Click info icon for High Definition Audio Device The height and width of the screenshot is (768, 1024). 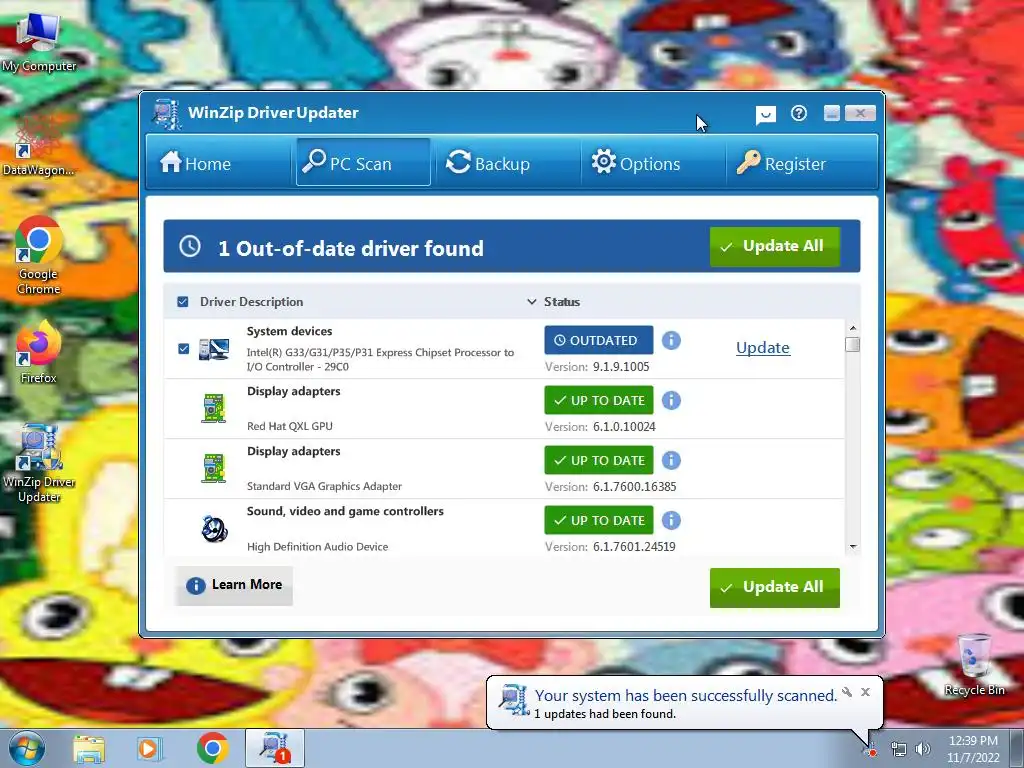pos(671,520)
